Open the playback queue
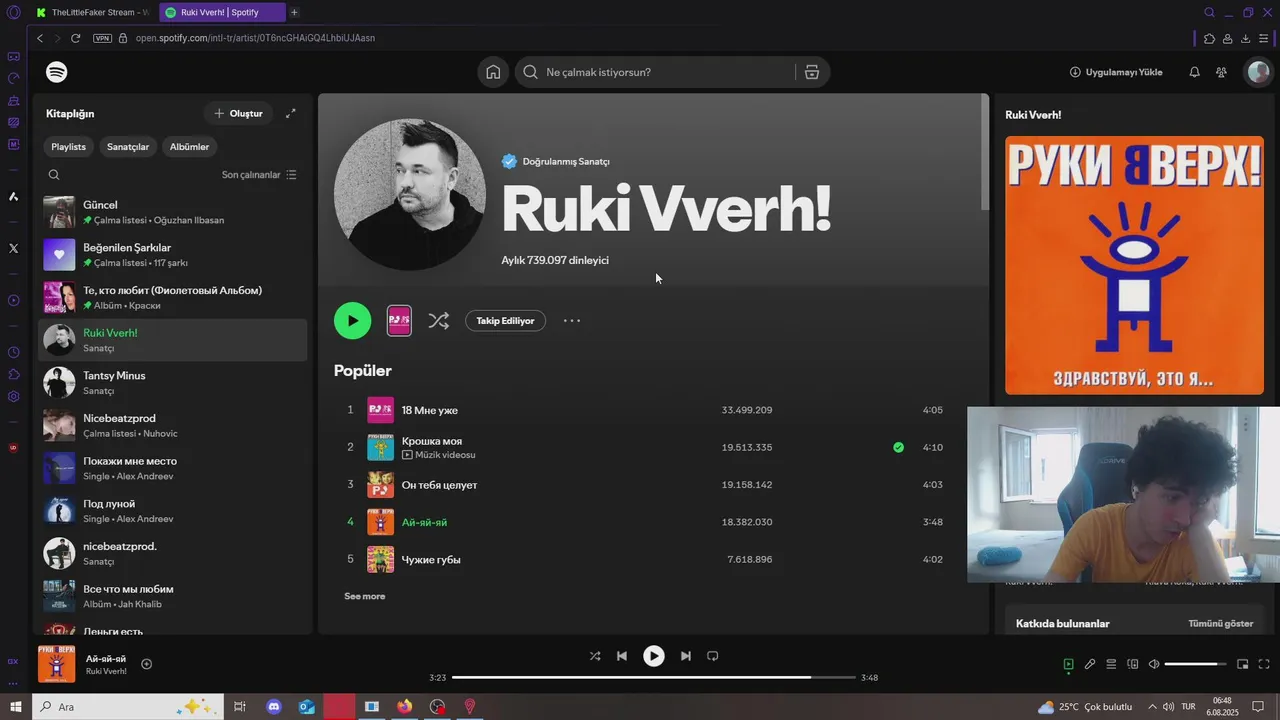Viewport: 1280px width, 720px height. click(1111, 664)
